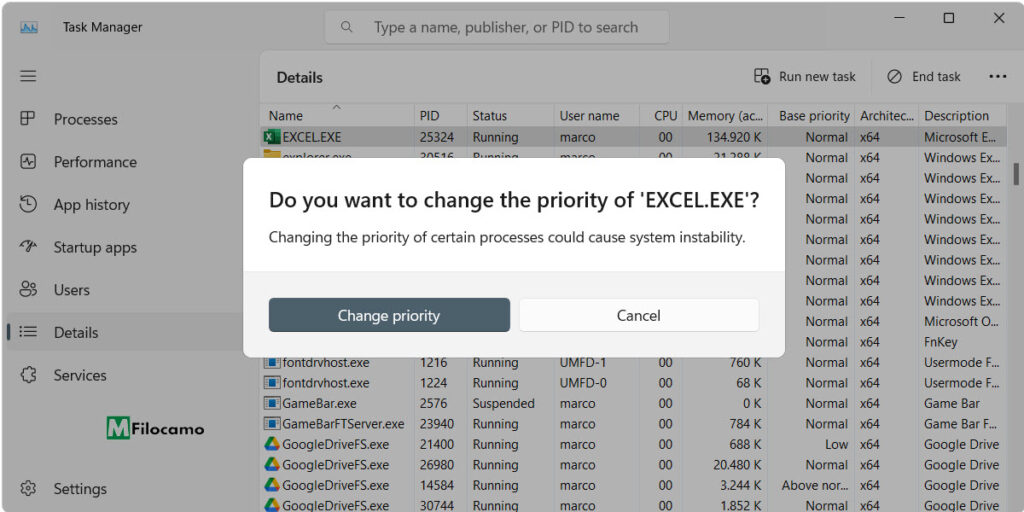The width and height of the screenshot is (1024, 512).
Task: Click the Task Manager app icon
Action: [x=29, y=27]
